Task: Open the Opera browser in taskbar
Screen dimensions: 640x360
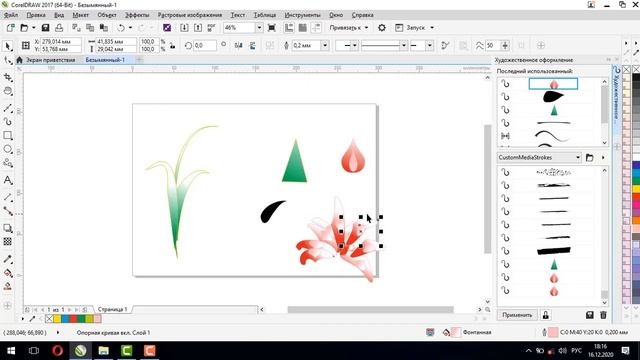Action: coord(58,351)
